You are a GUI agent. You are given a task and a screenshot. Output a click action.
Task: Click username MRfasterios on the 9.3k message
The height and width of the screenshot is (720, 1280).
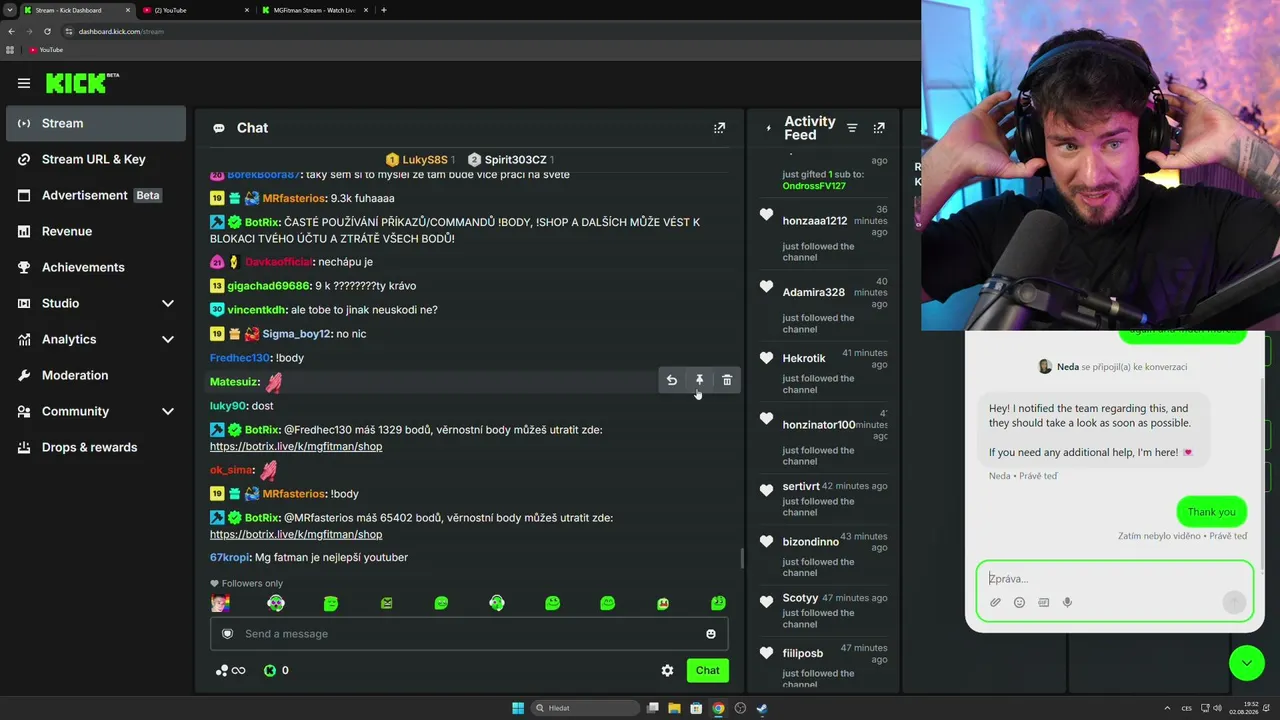pos(294,198)
